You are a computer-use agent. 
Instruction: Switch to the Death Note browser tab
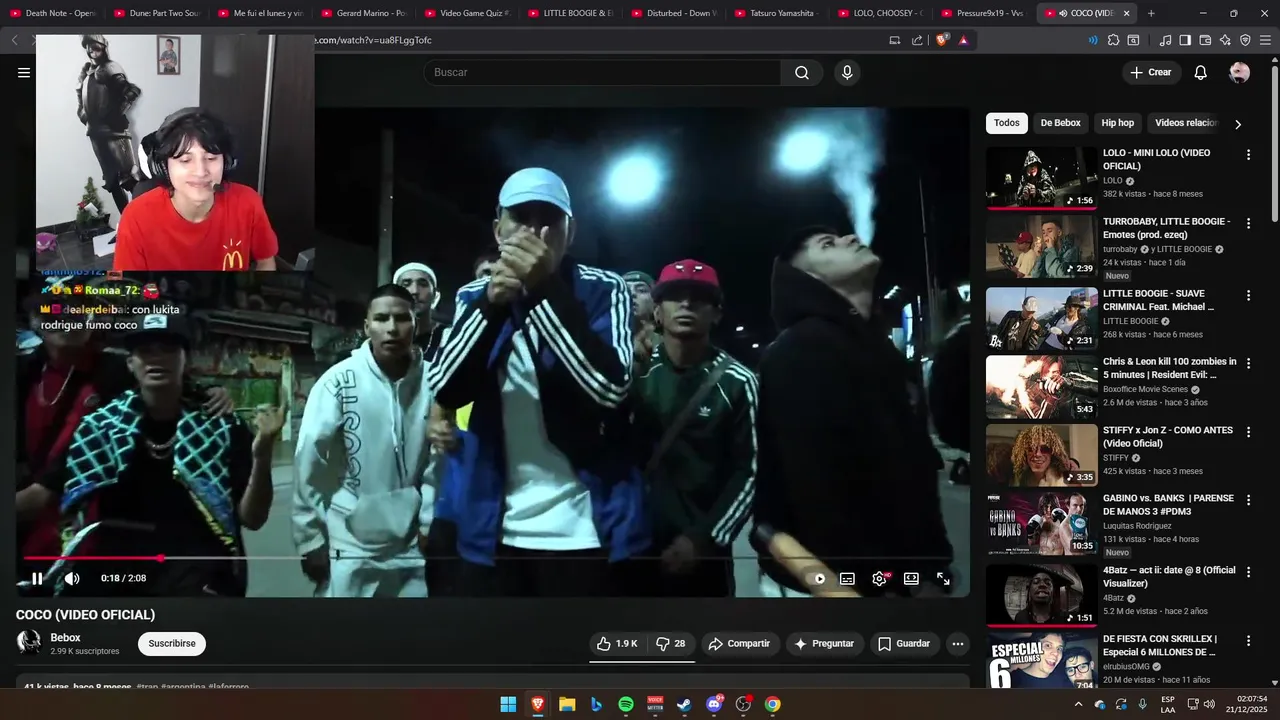52,13
